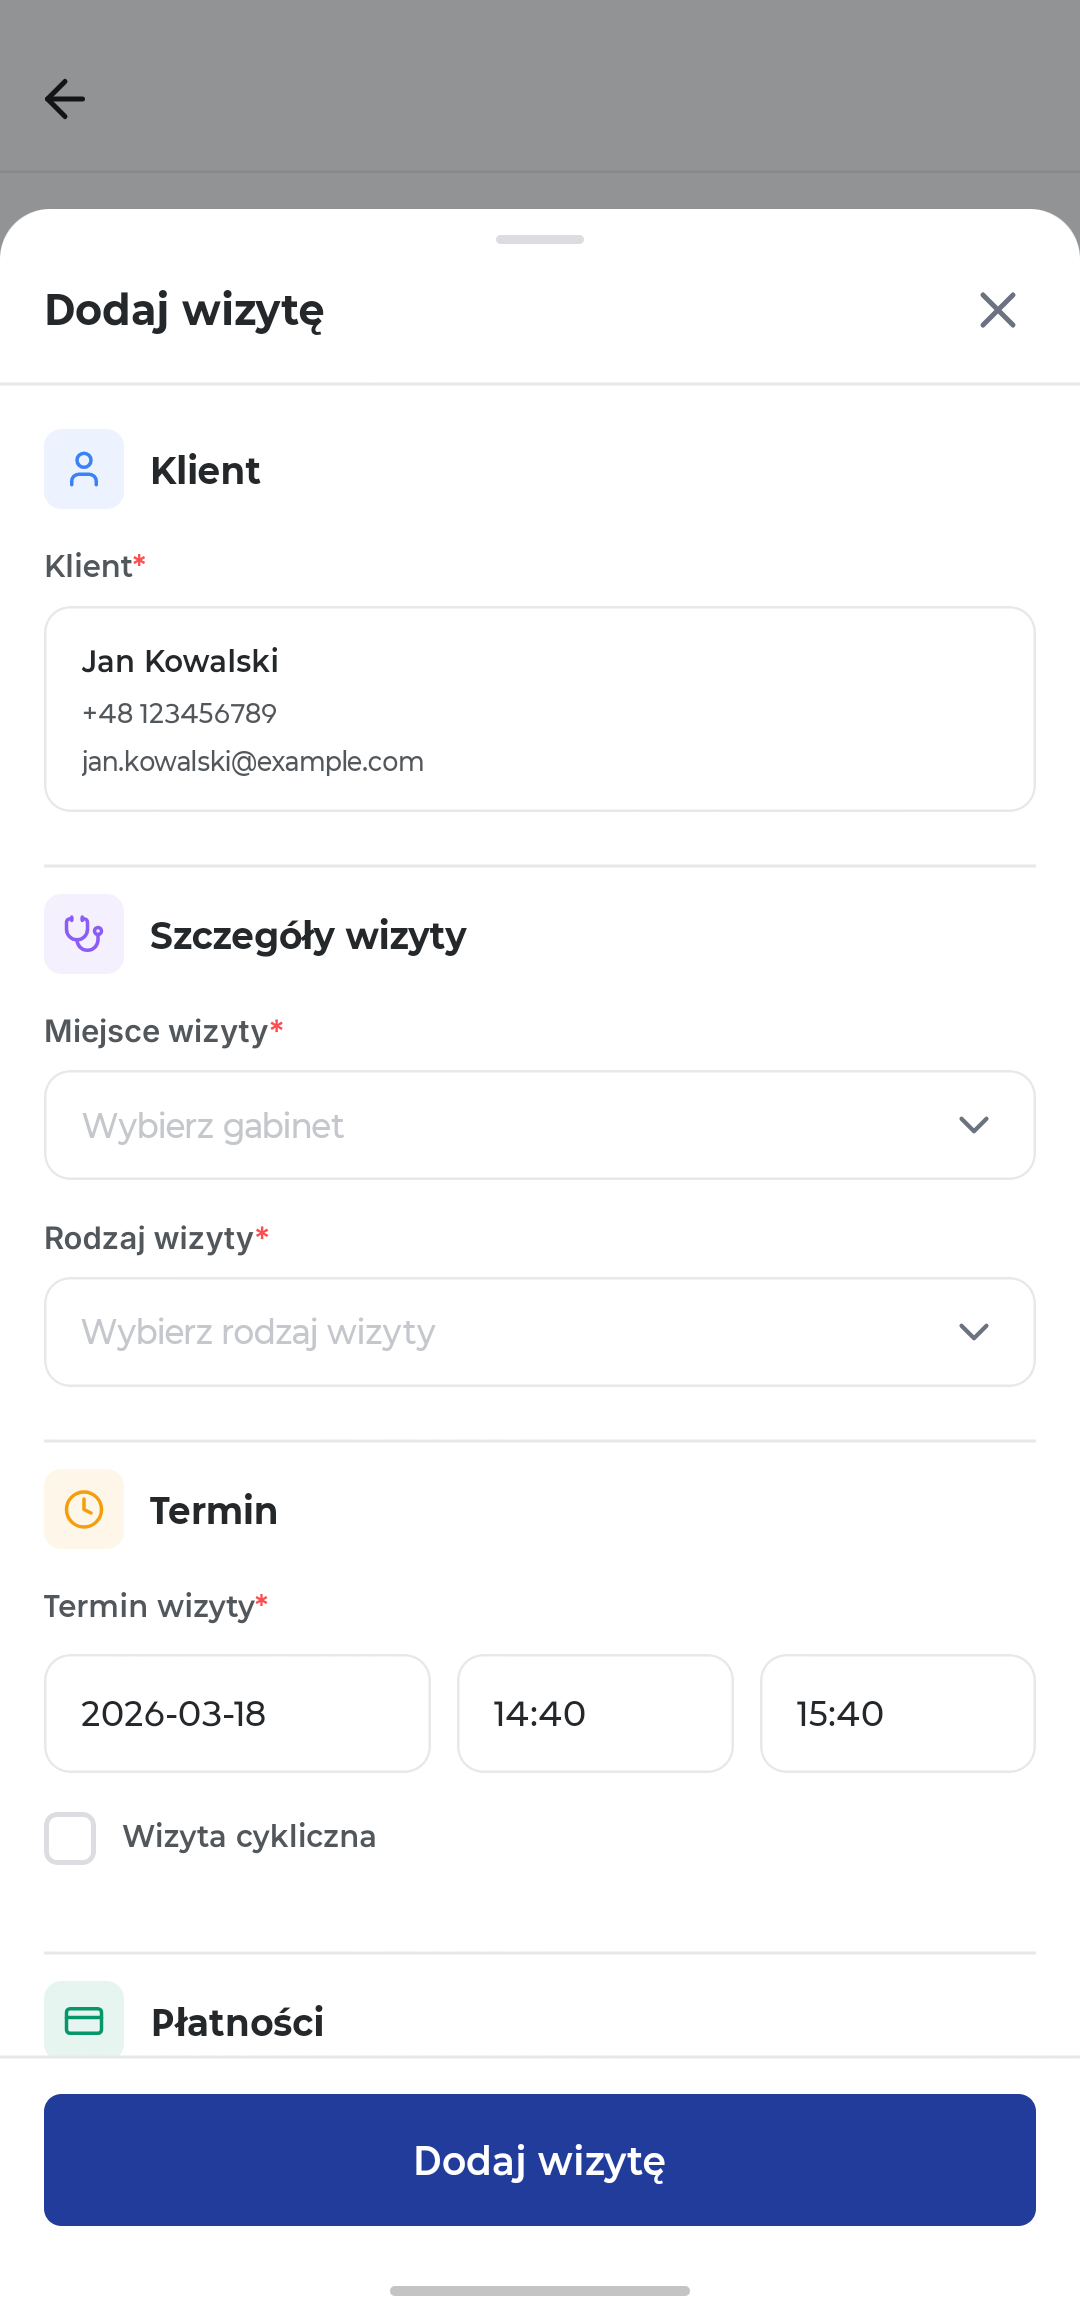
Task: Toggle the Wizyta cykliczna label
Action: pyautogui.click(x=249, y=1837)
